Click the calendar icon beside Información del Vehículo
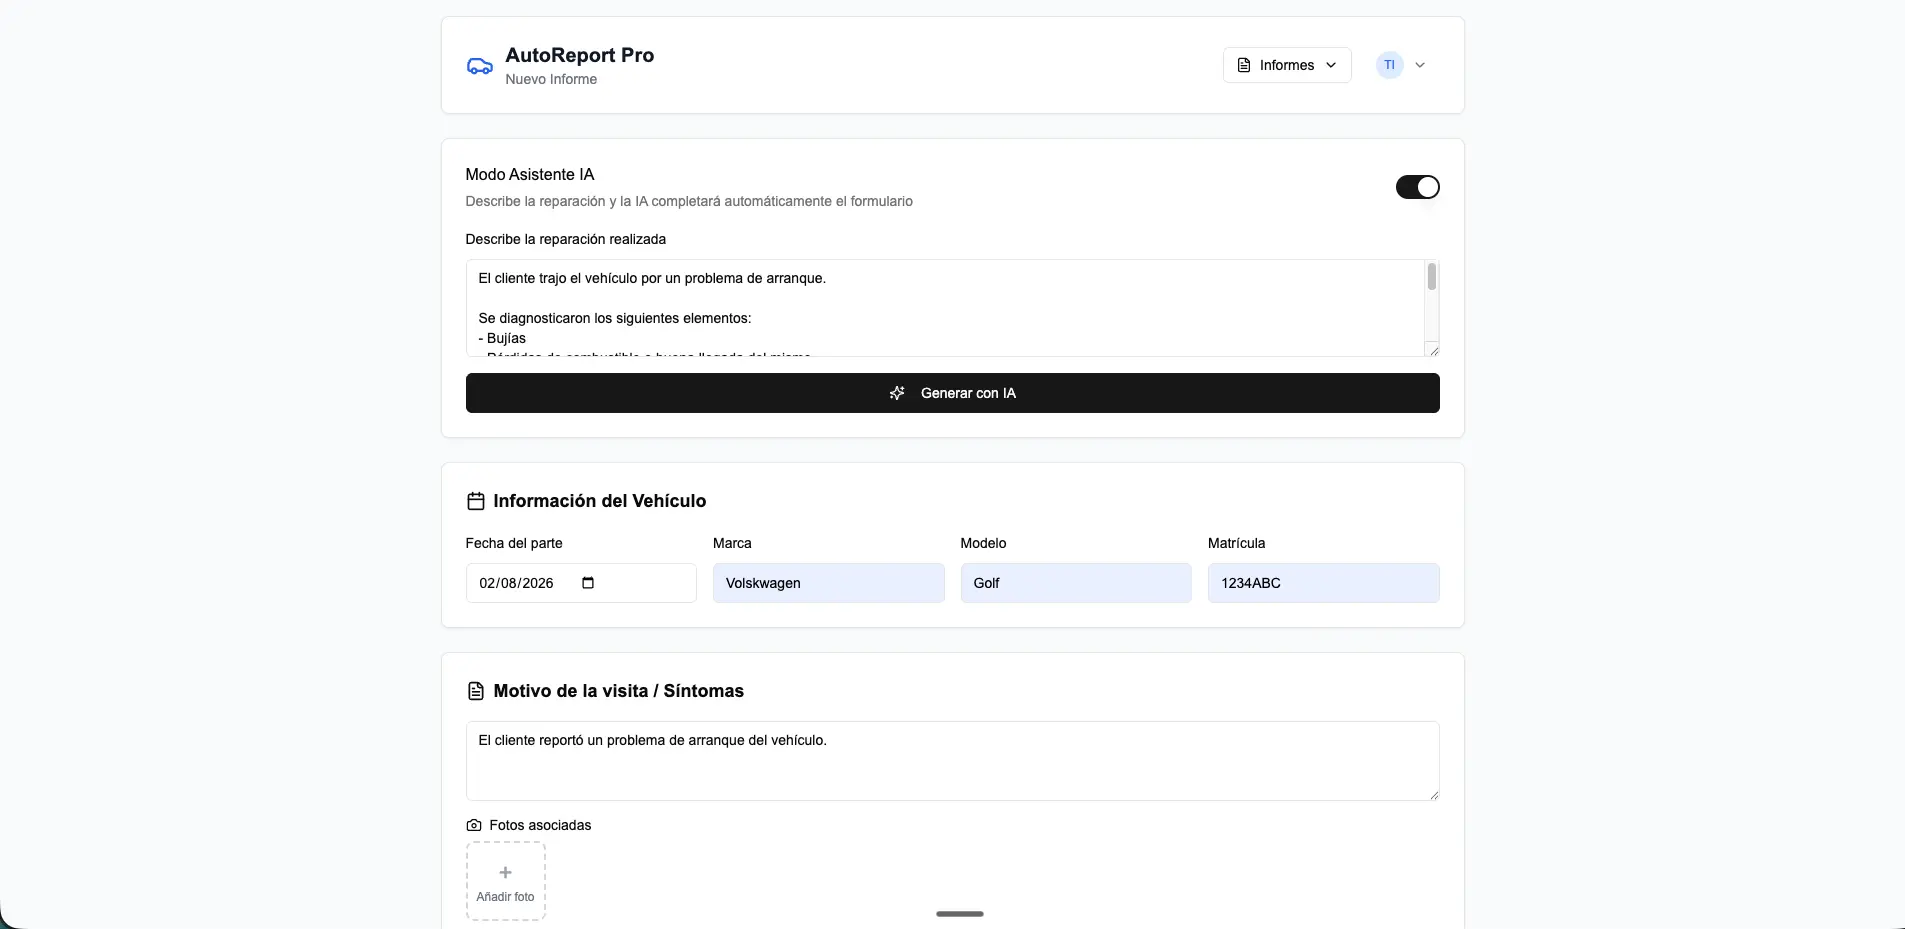 (x=476, y=501)
